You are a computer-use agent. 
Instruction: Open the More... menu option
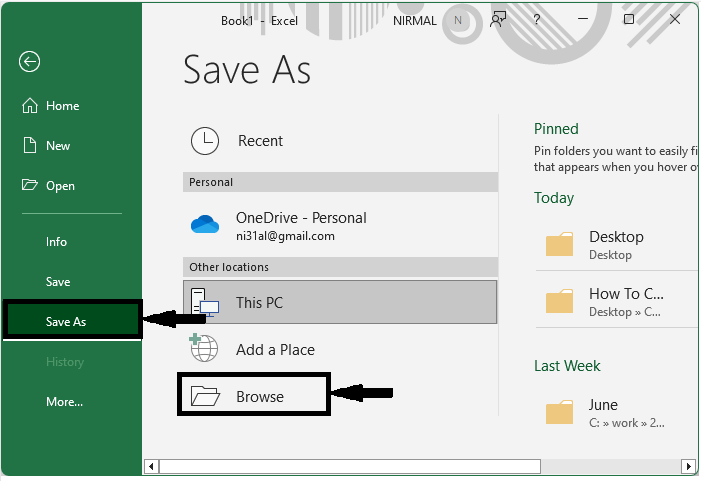tap(64, 402)
